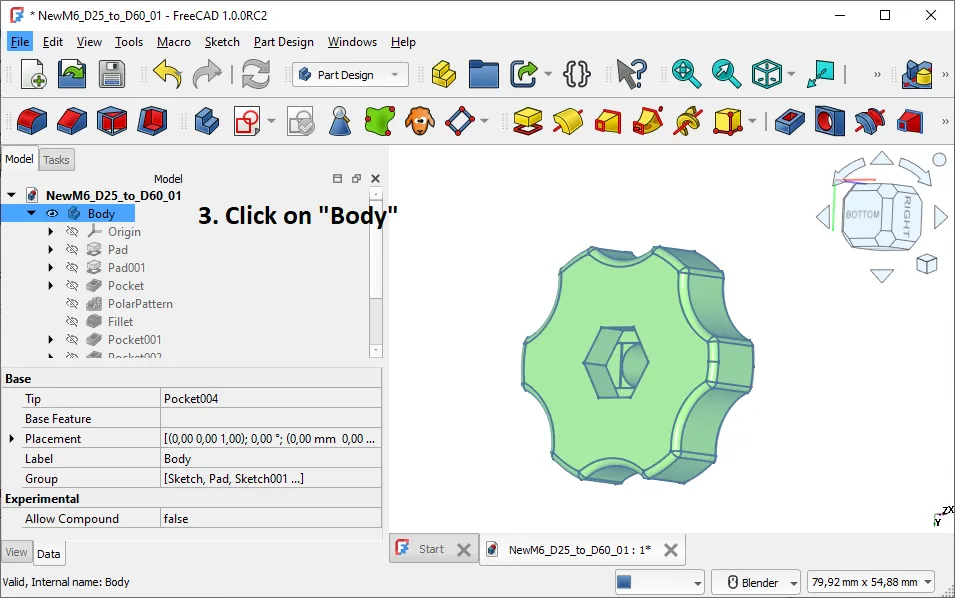Show the hidden Pad feature
Viewport: 955px width, 598px height.
pos(72,250)
